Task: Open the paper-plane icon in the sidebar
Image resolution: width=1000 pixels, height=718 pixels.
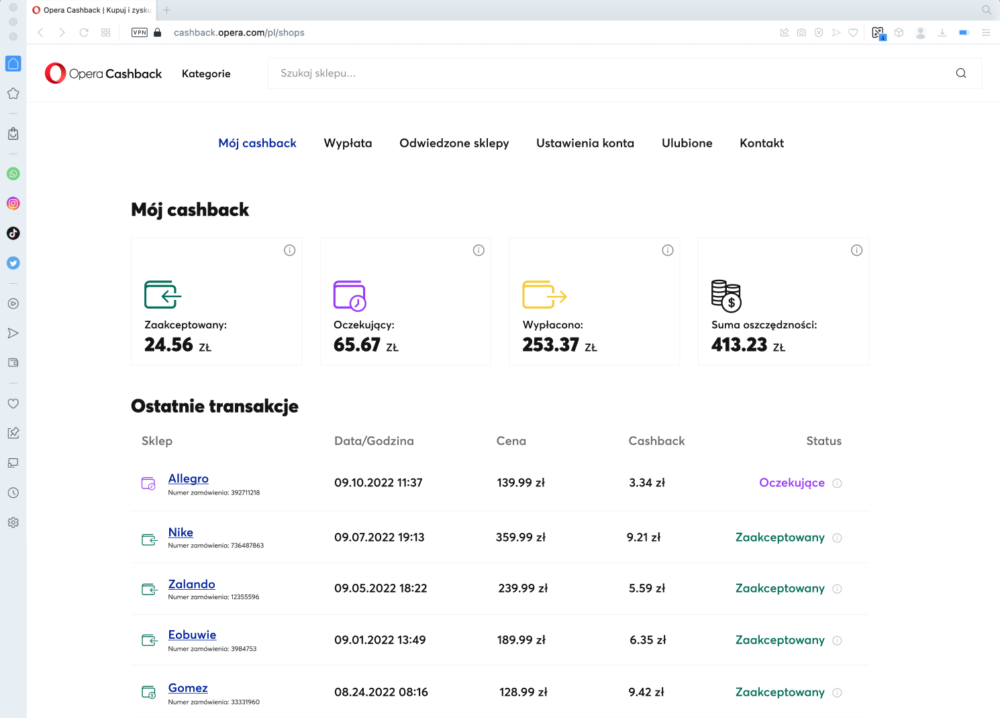Action: click(13, 333)
